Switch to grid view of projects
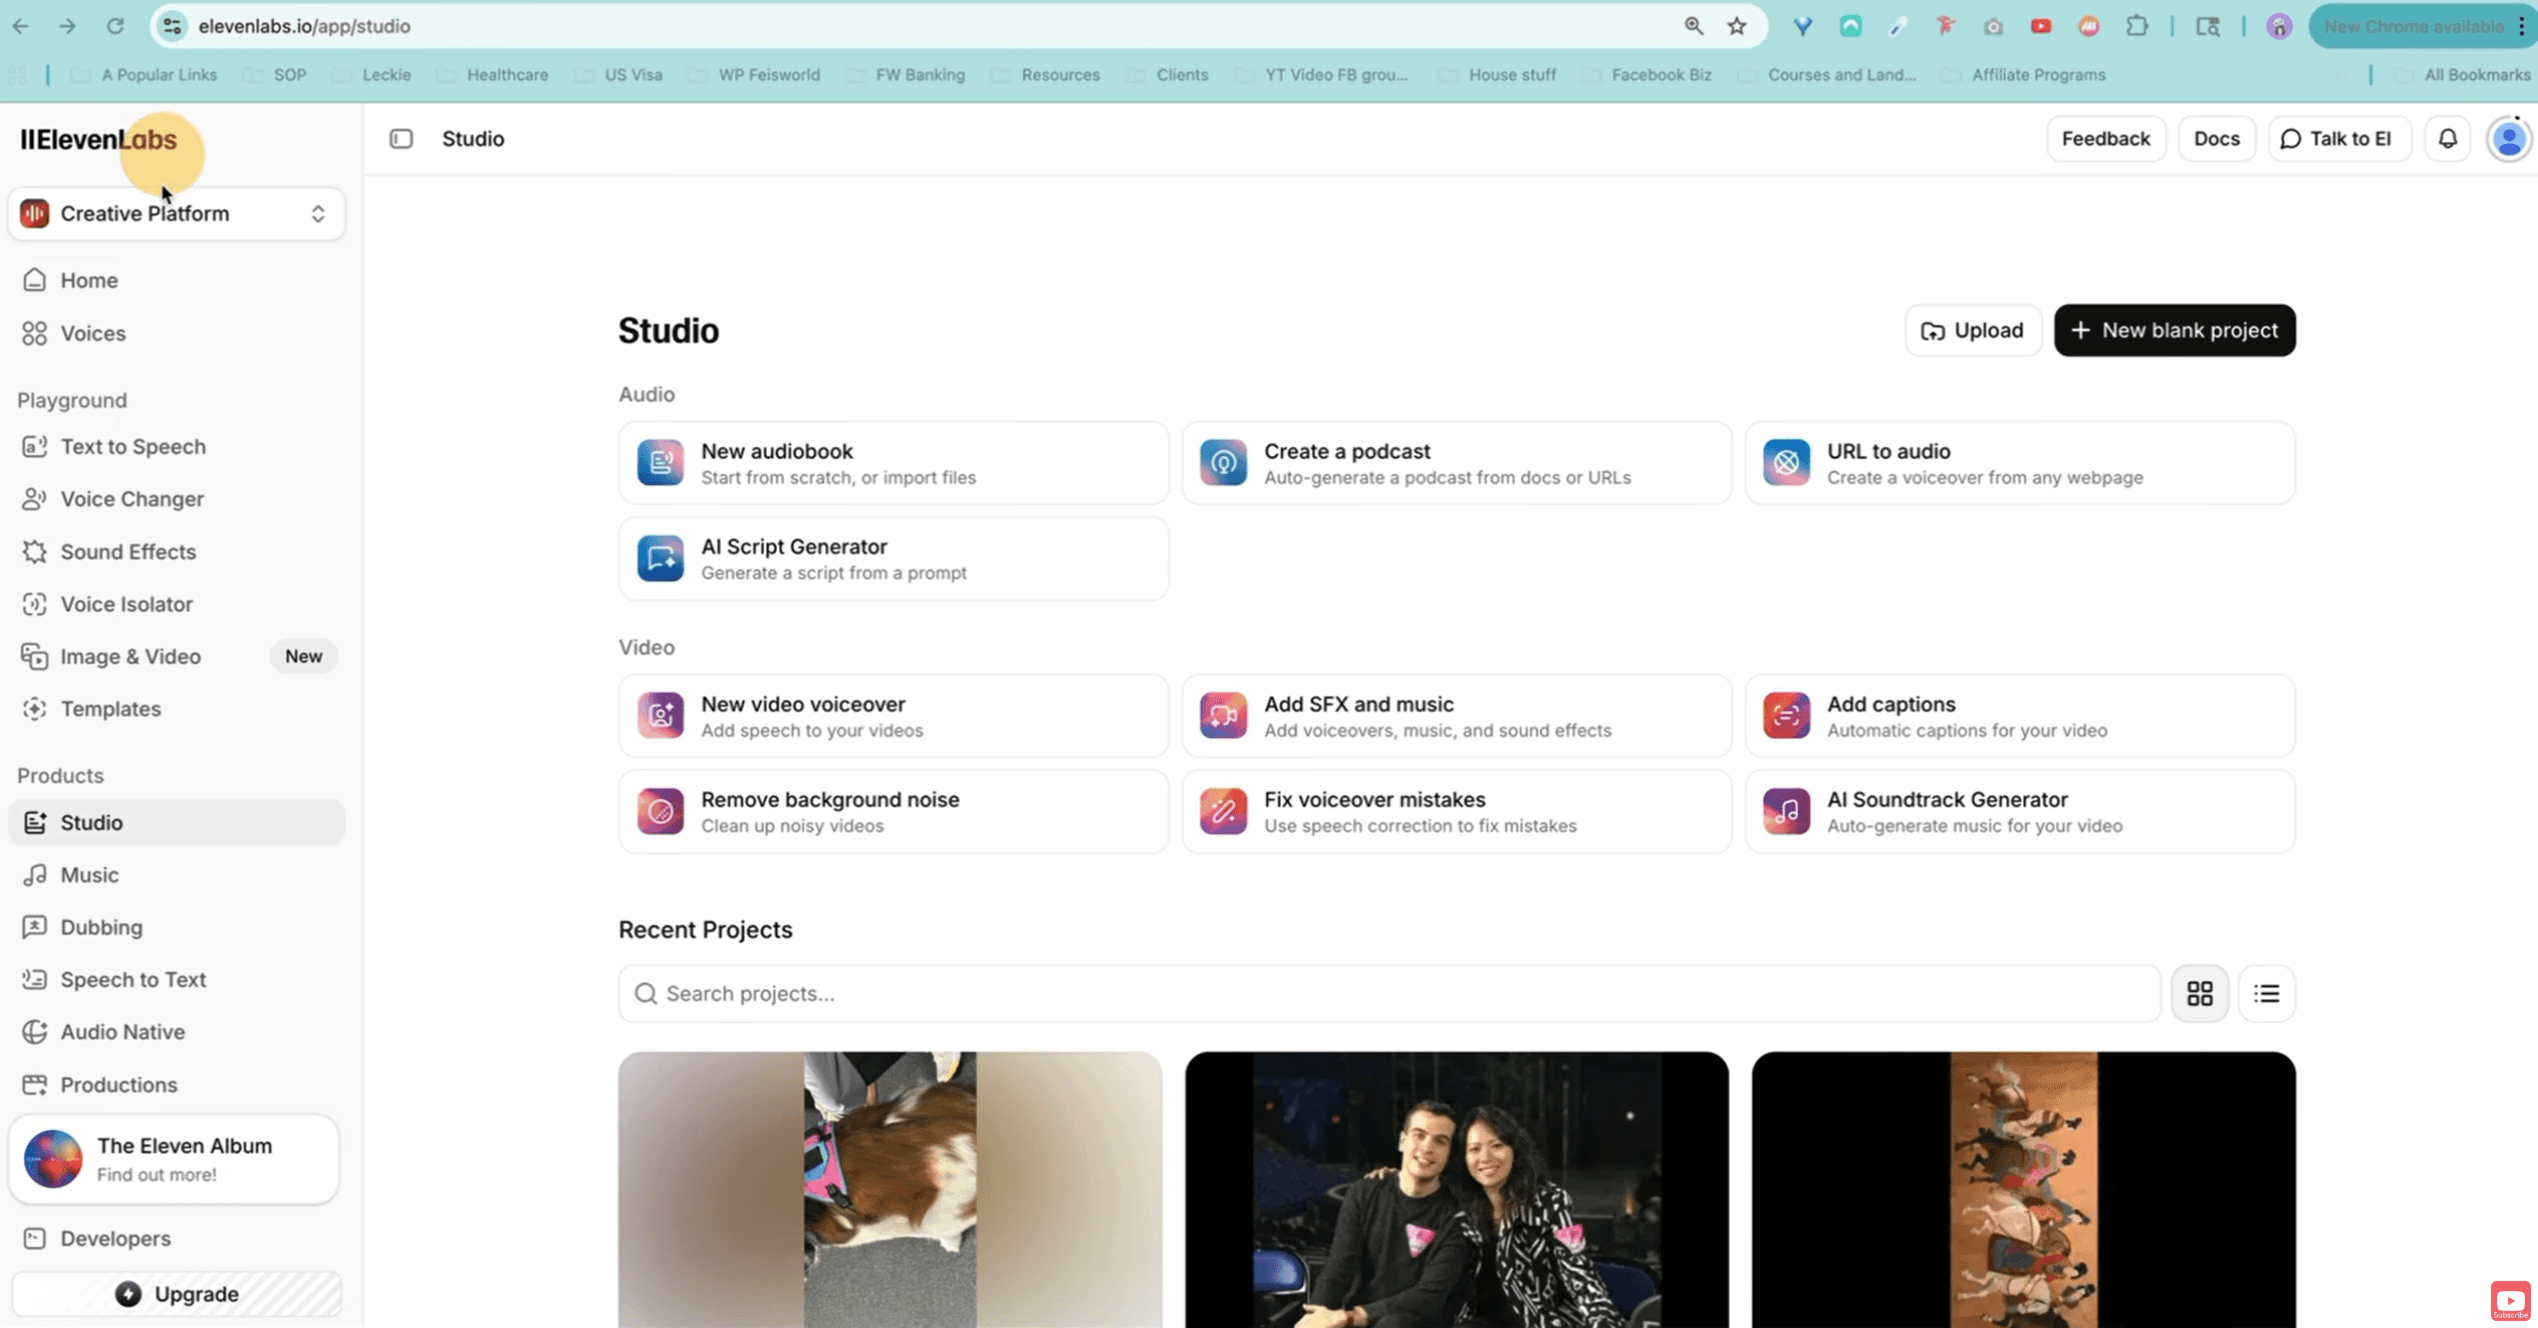This screenshot has height=1328, width=2538. [x=2199, y=993]
